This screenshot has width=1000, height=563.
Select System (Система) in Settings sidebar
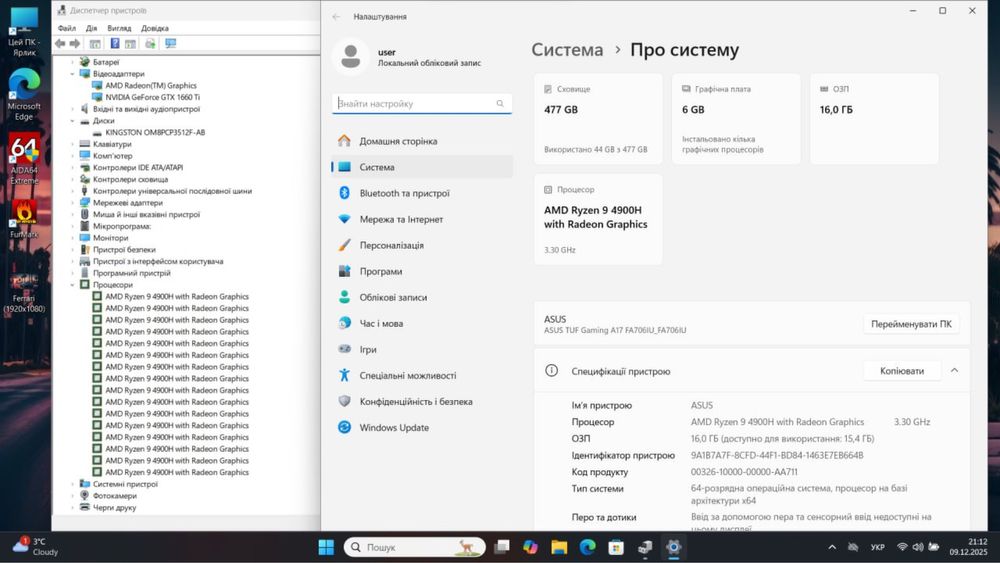tap(422, 167)
